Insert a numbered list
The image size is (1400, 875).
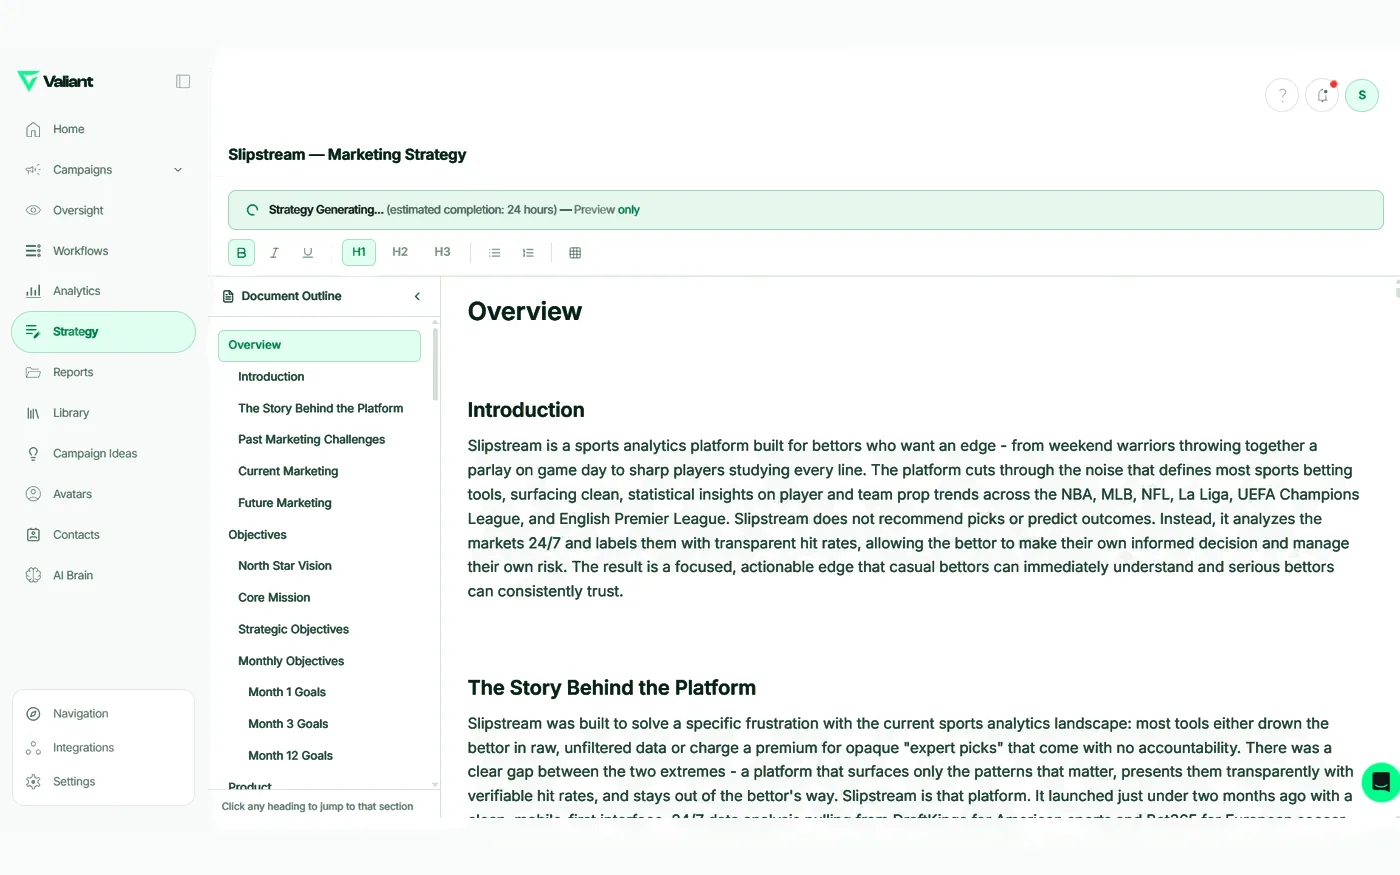pos(528,253)
